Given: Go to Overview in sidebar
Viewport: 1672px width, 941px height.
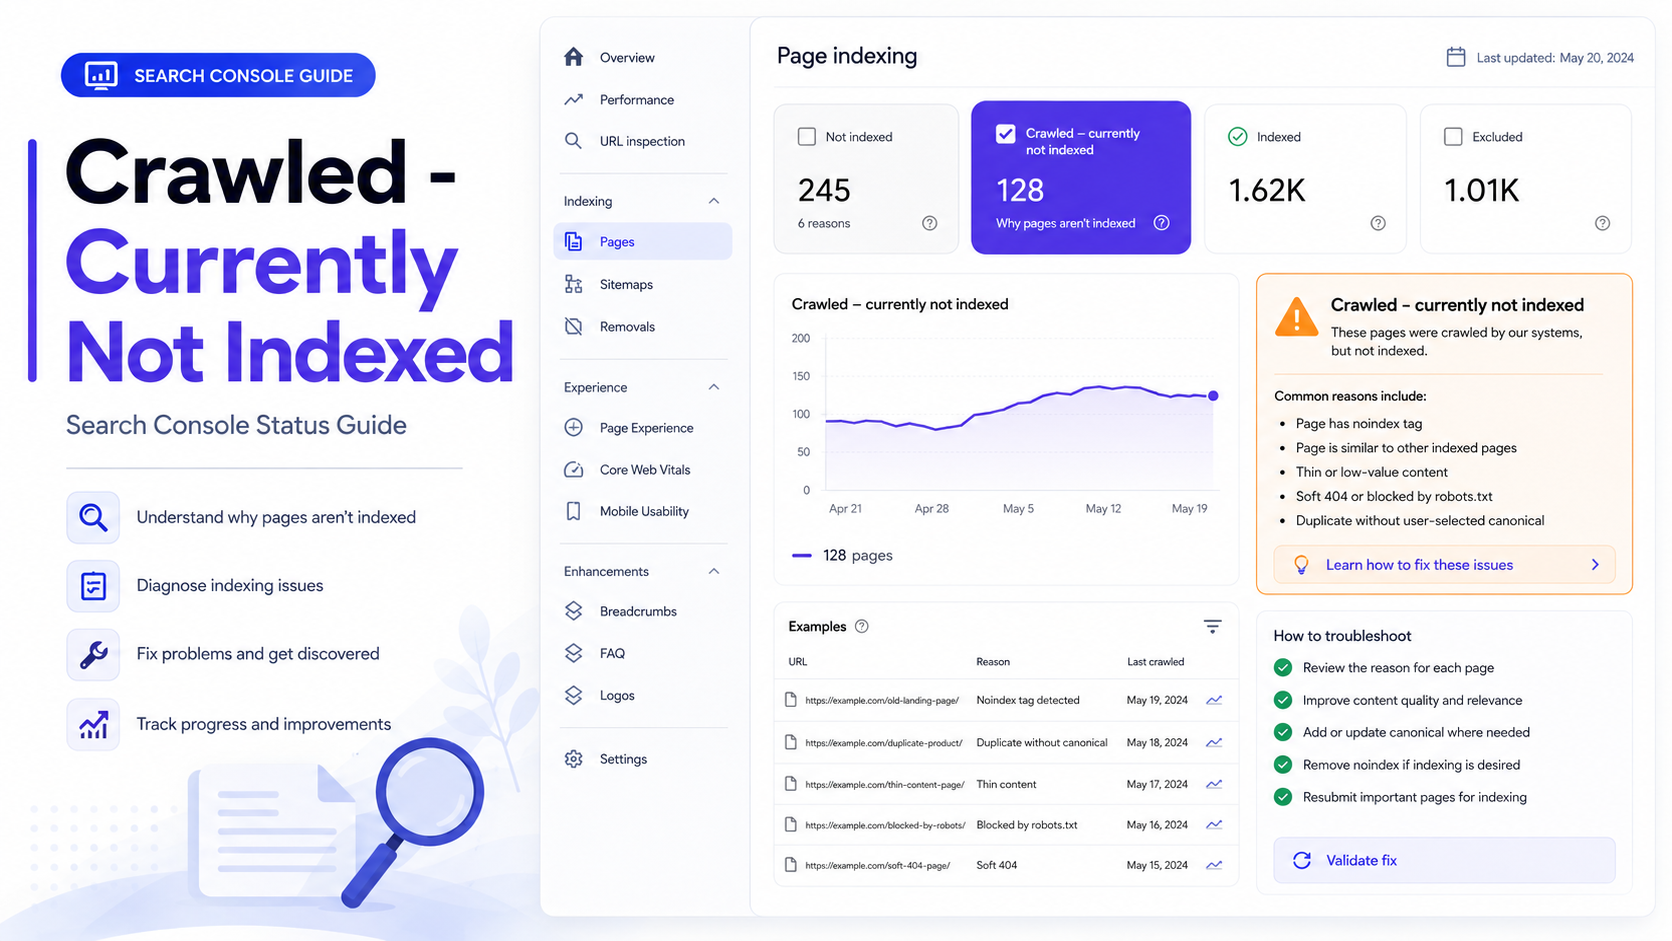Looking at the screenshot, I should (627, 58).
